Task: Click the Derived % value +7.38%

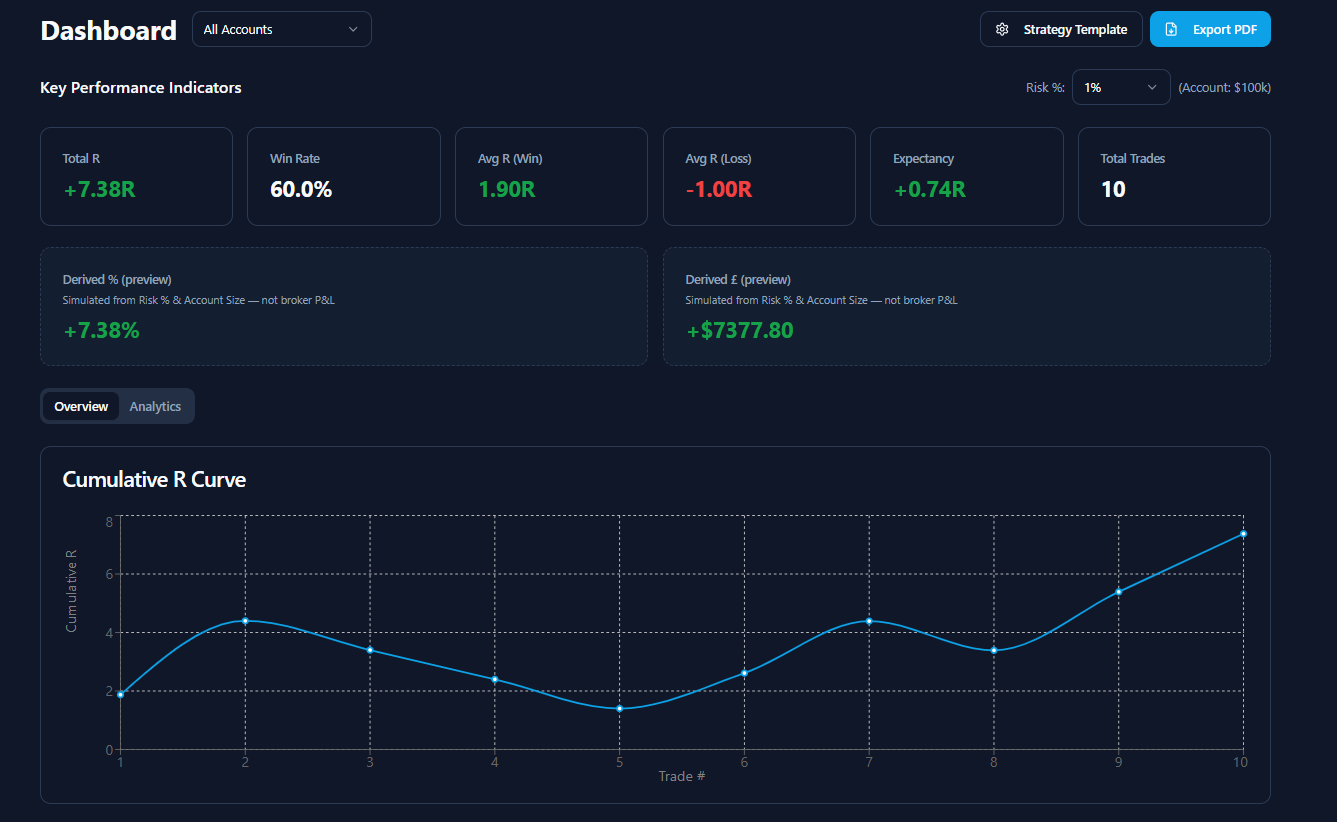Action: 101,330
